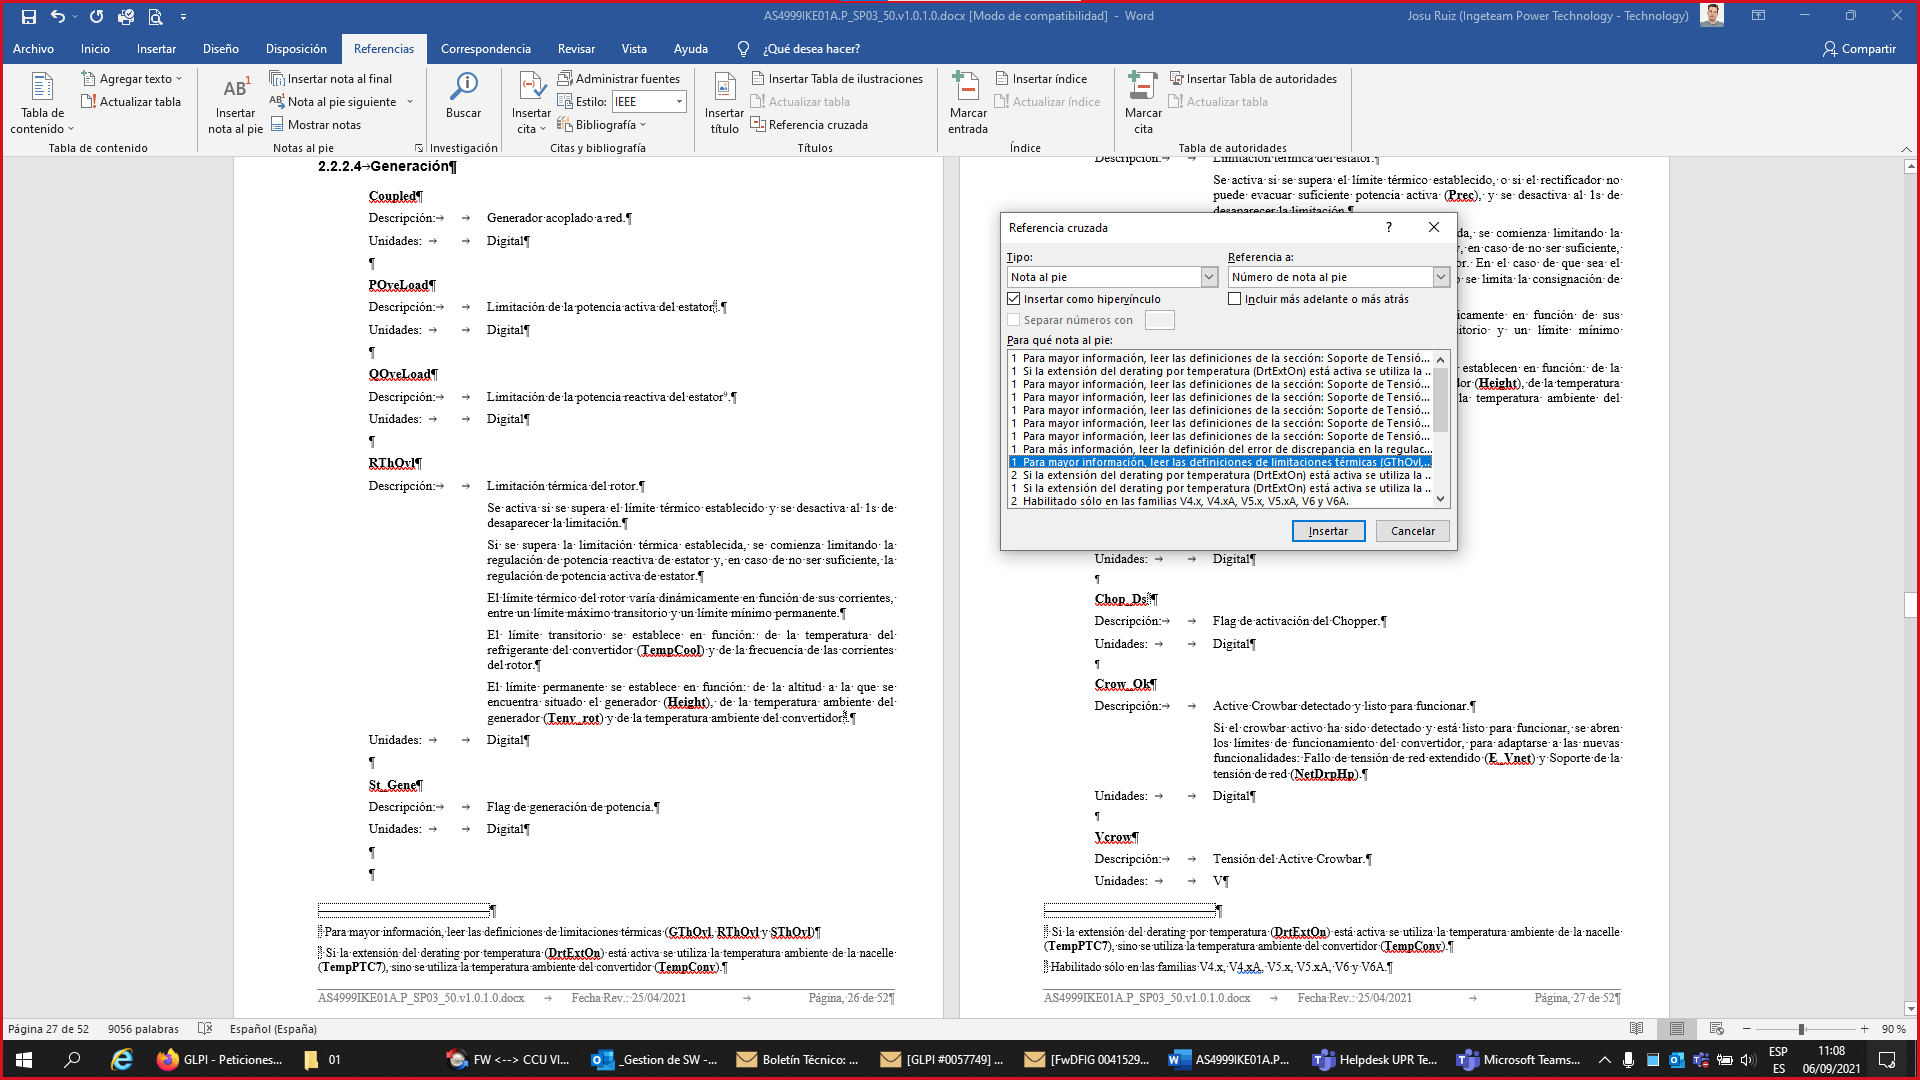This screenshot has height=1080, width=1920.
Task: Open the Correspondencia ribbon tab
Action: click(485, 48)
